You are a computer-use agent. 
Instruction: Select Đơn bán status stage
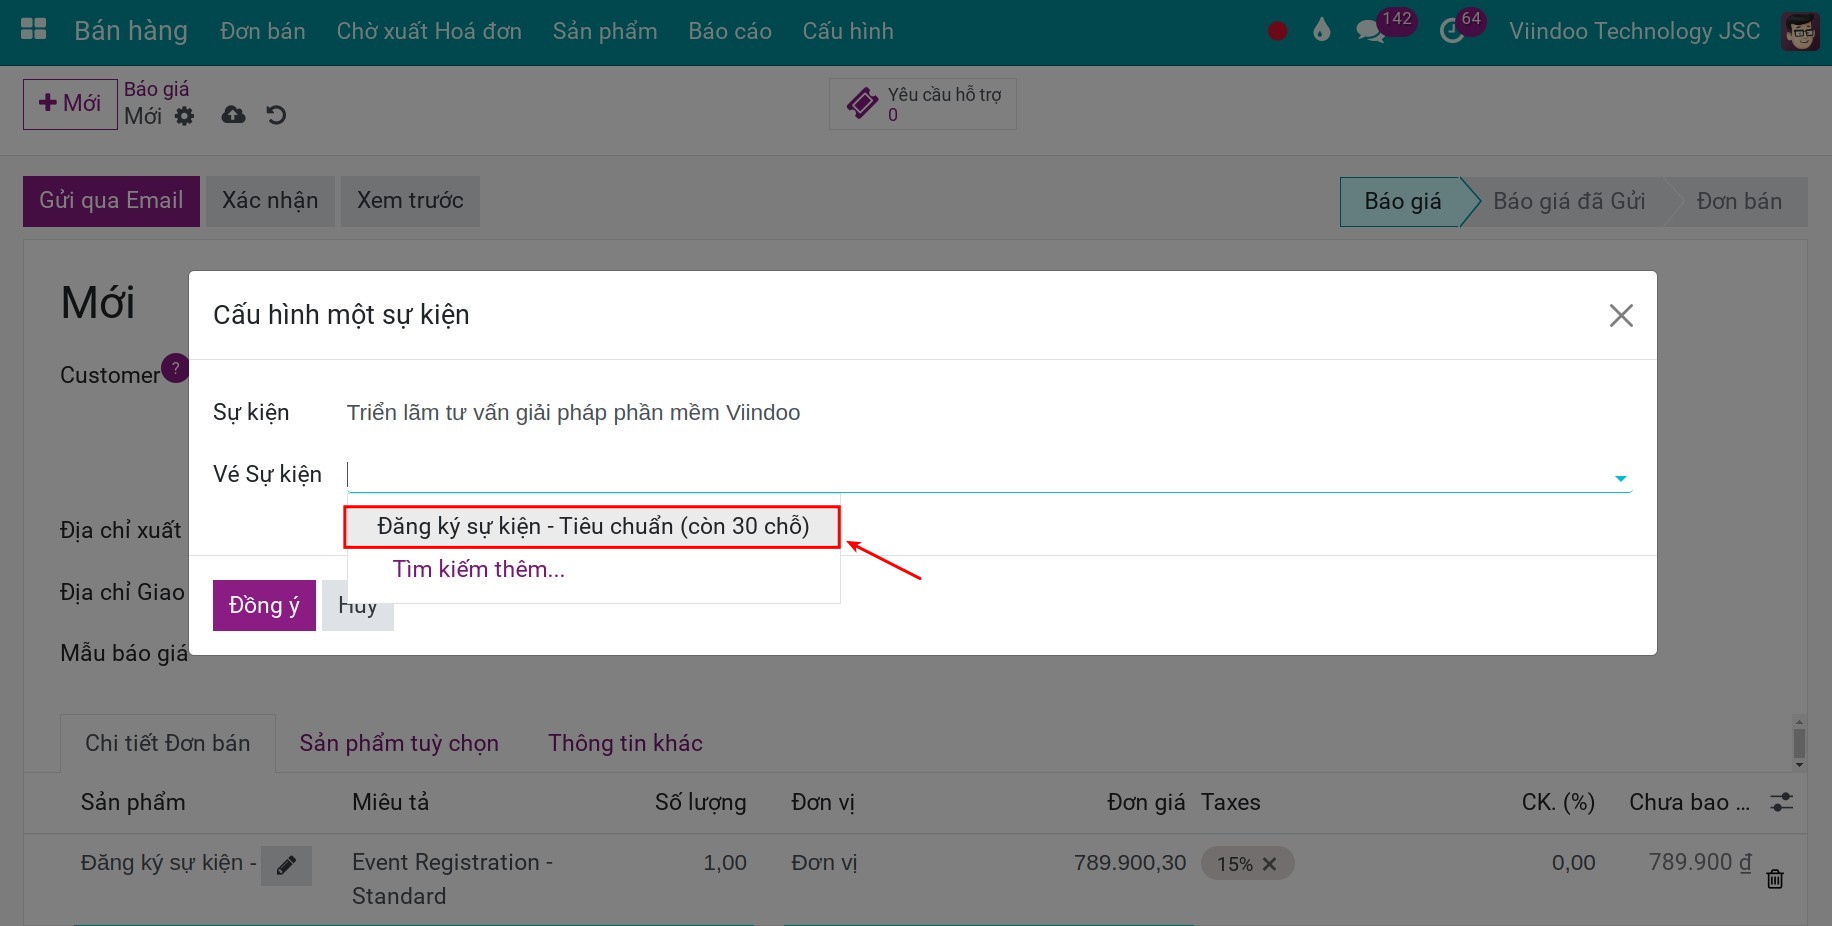pyautogui.click(x=1739, y=202)
